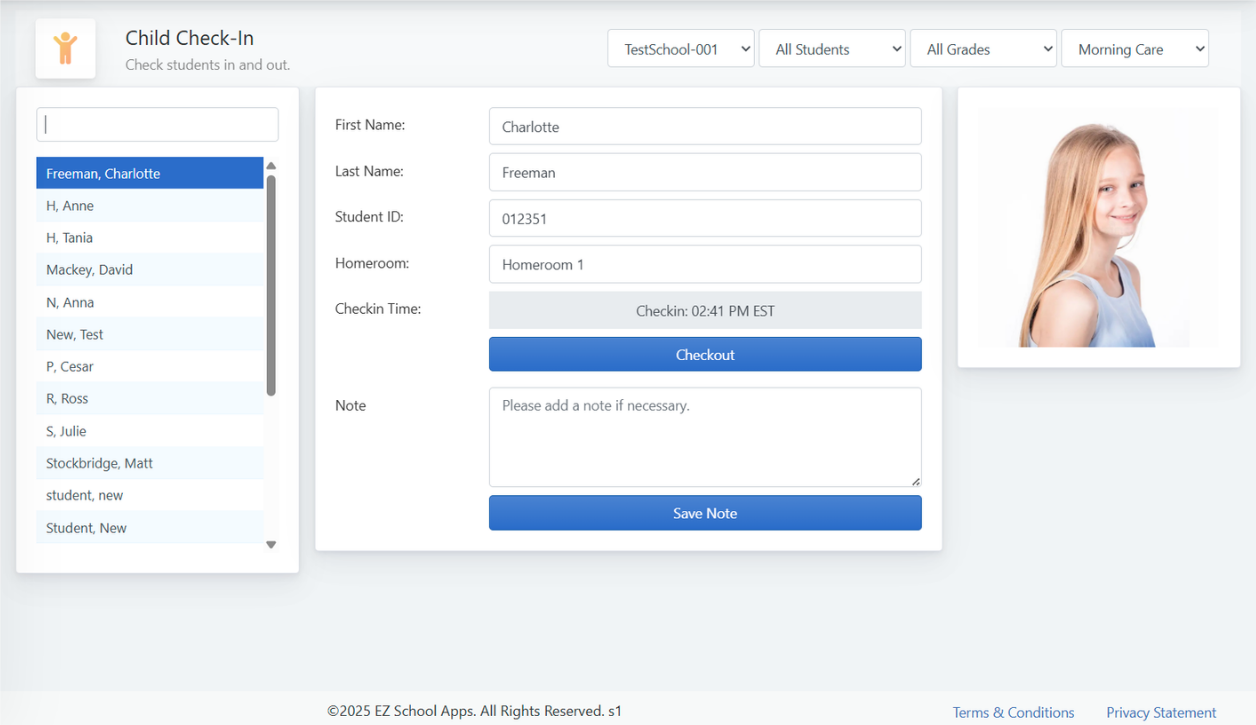Edit the Homeroom field value
The height and width of the screenshot is (725, 1256).
[x=704, y=264]
